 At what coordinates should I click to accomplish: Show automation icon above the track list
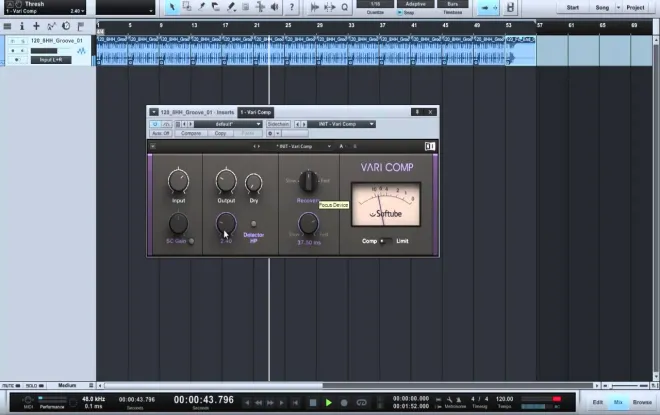pyautogui.click(x=51, y=26)
